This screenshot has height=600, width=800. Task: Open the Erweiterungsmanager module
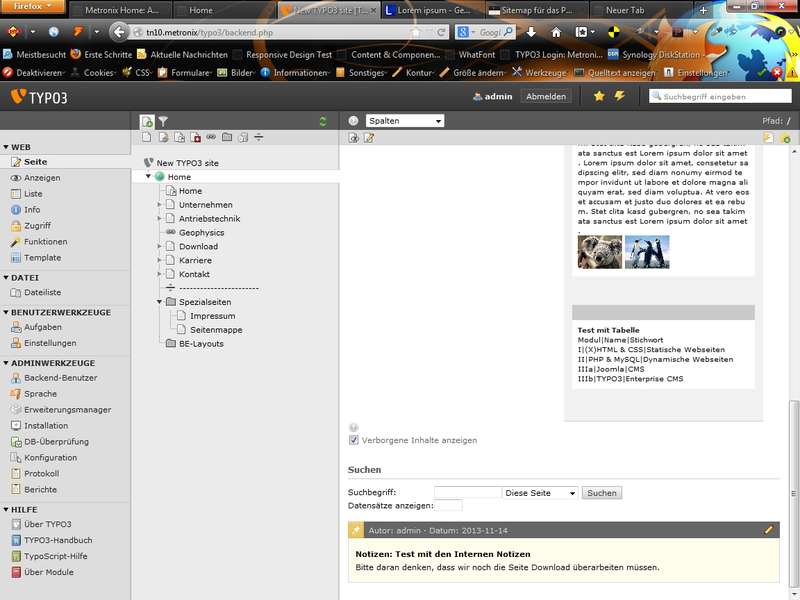pos(67,410)
